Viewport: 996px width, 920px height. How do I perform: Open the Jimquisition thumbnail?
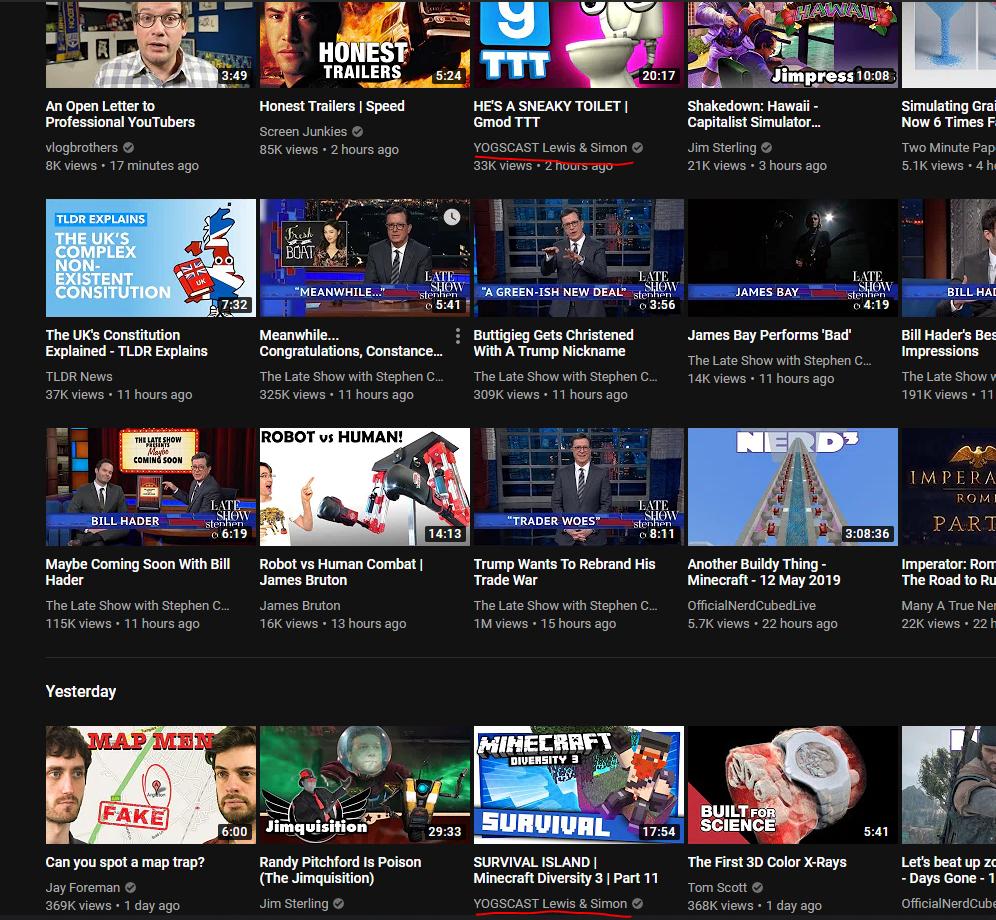coord(365,785)
